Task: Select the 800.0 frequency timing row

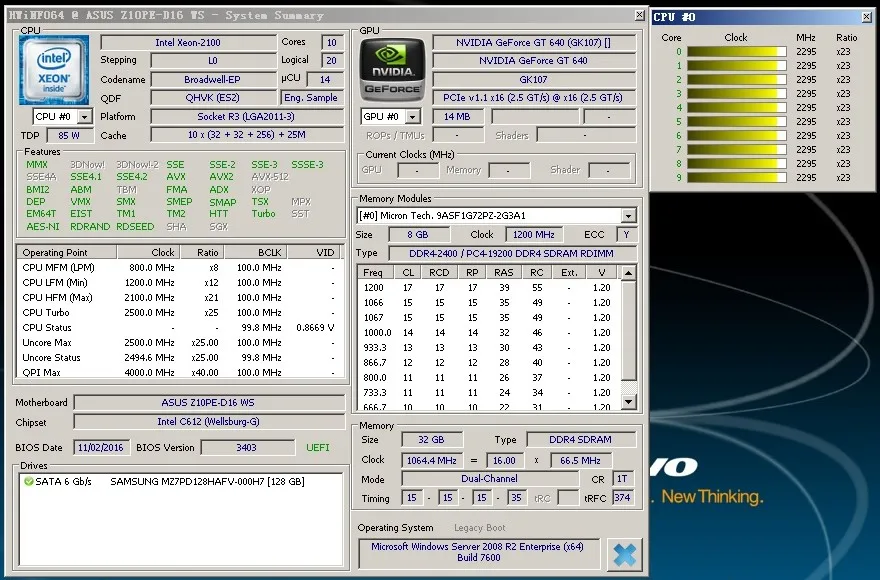Action: (489, 378)
